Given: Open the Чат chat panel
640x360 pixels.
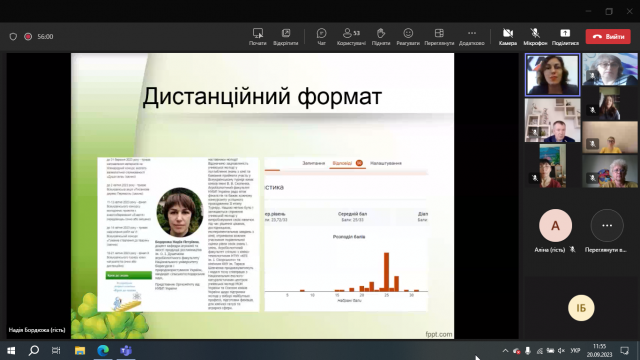Looking at the screenshot, I should tap(322, 37).
